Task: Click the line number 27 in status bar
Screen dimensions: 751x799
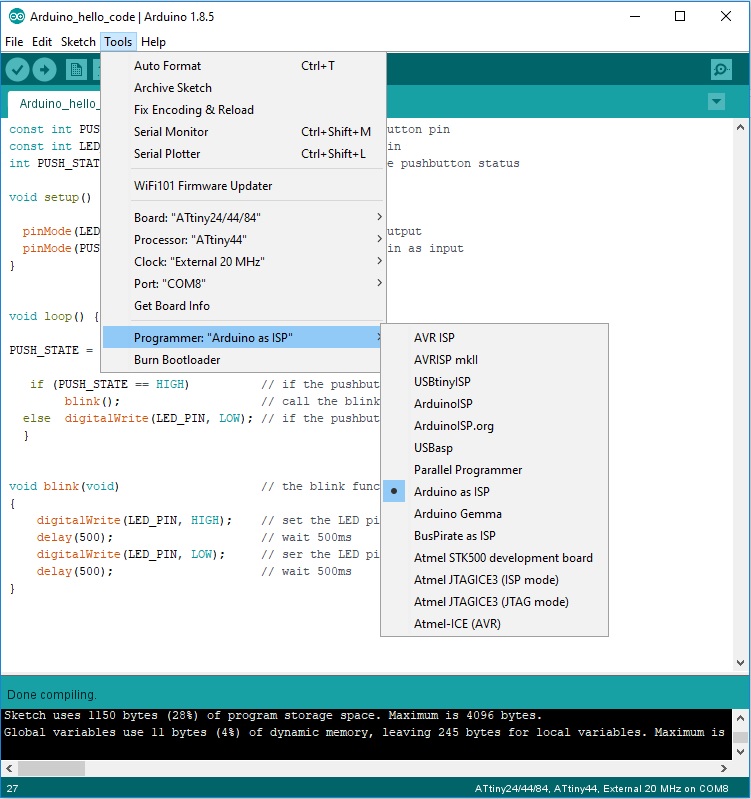Action: (x=12, y=788)
